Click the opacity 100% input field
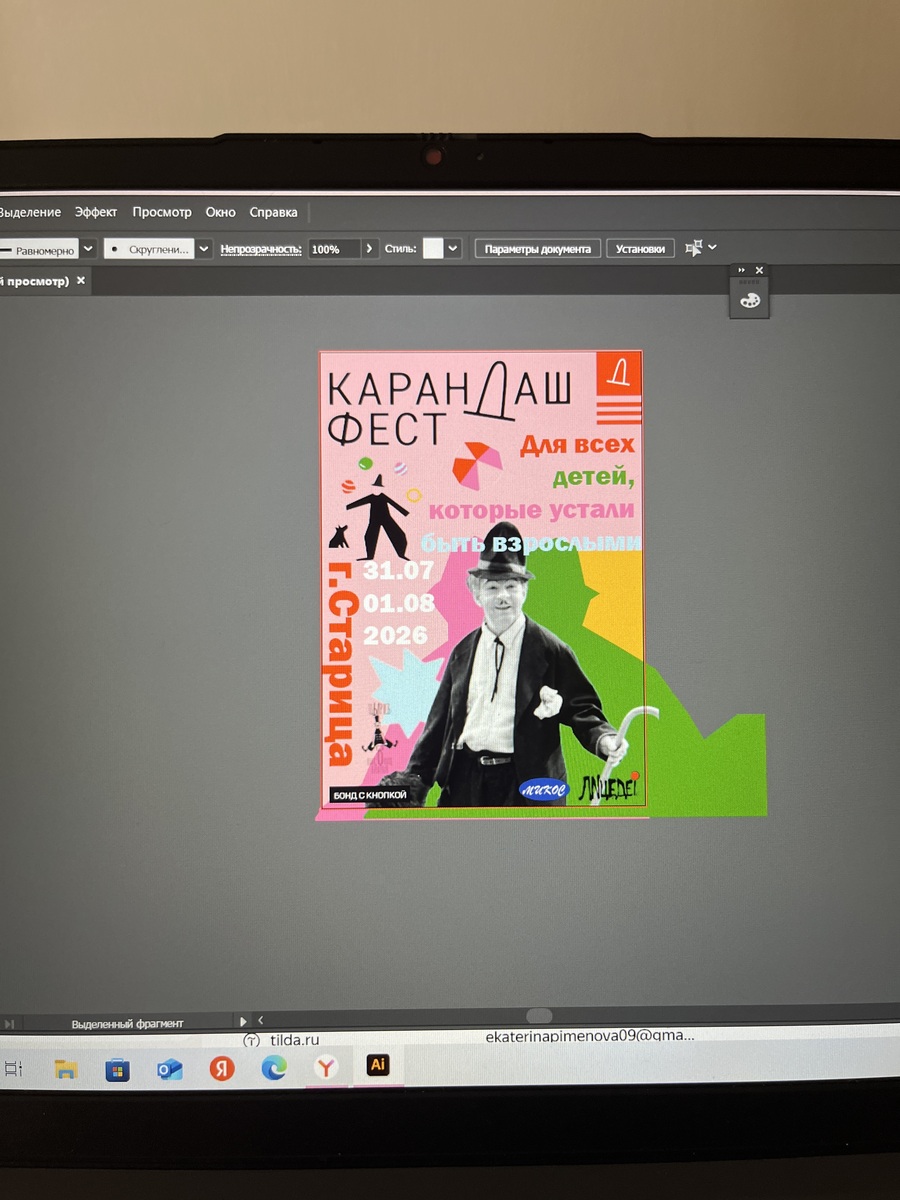The image size is (900, 1200). coord(333,249)
